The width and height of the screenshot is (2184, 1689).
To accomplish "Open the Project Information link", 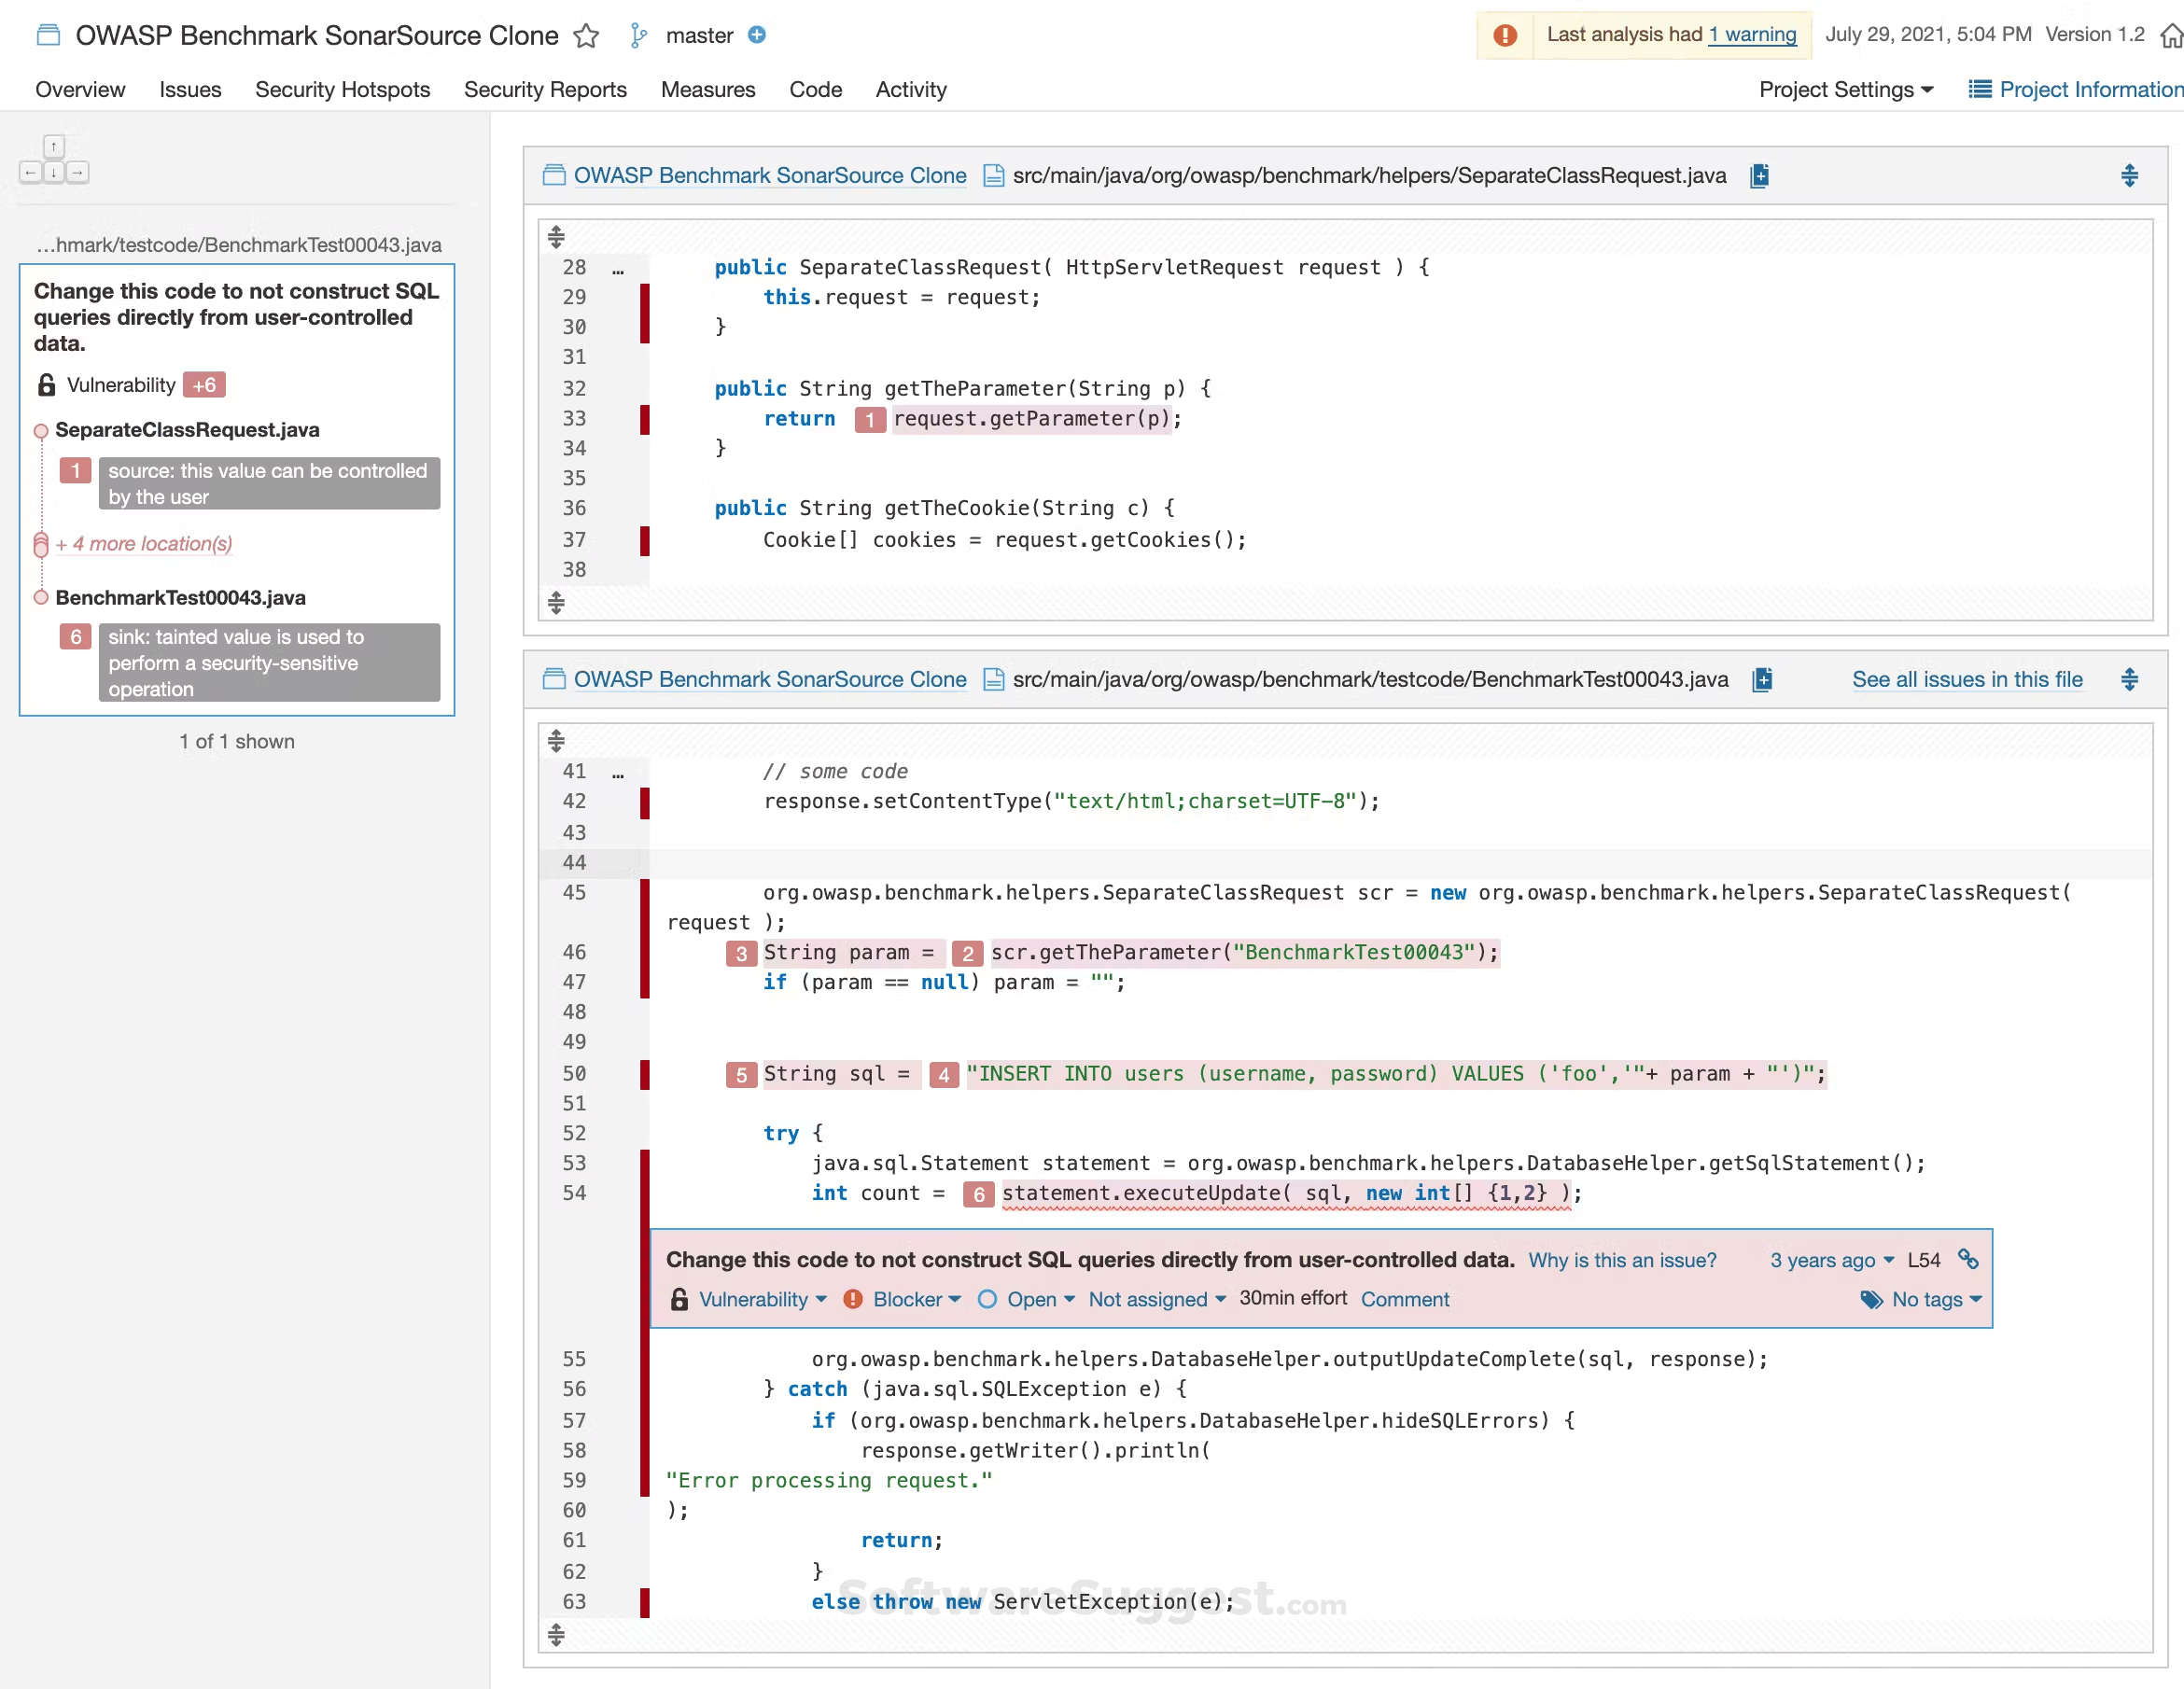I will pyautogui.click(x=2091, y=90).
